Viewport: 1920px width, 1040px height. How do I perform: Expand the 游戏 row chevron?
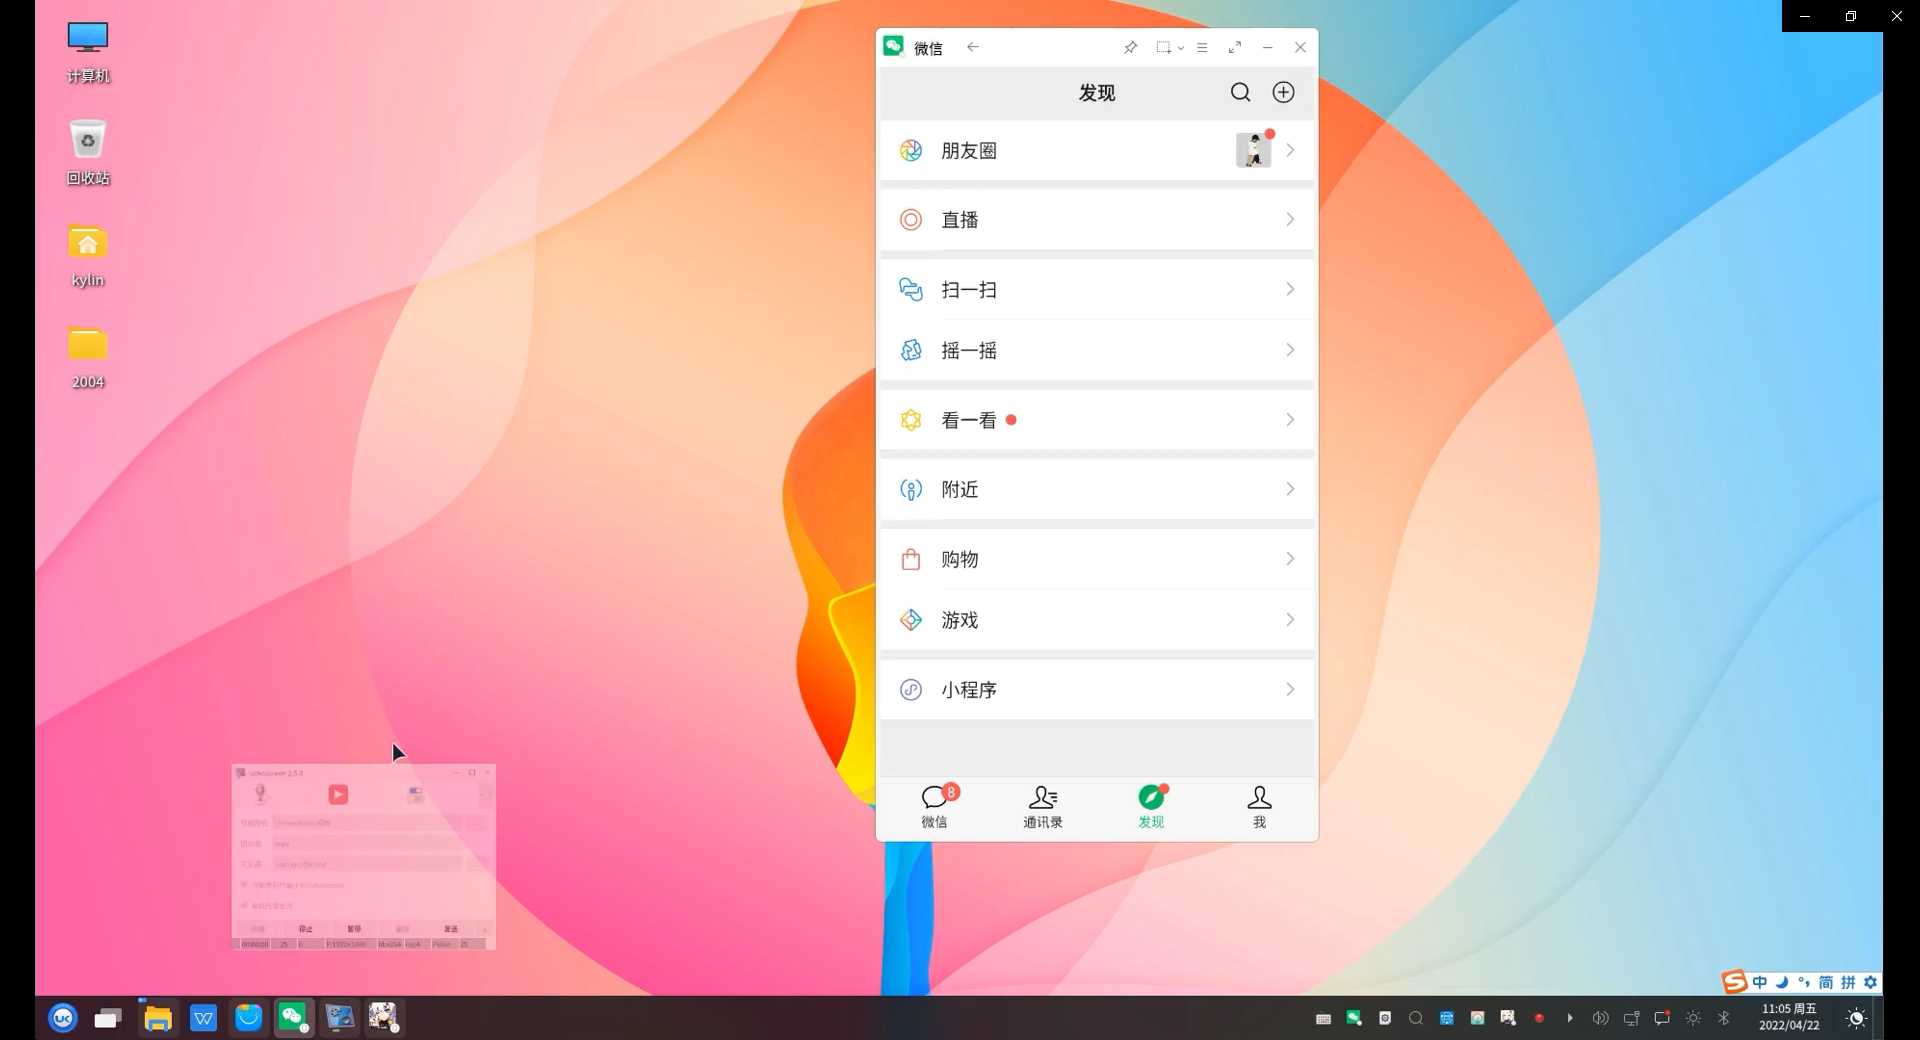[x=1290, y=620]
